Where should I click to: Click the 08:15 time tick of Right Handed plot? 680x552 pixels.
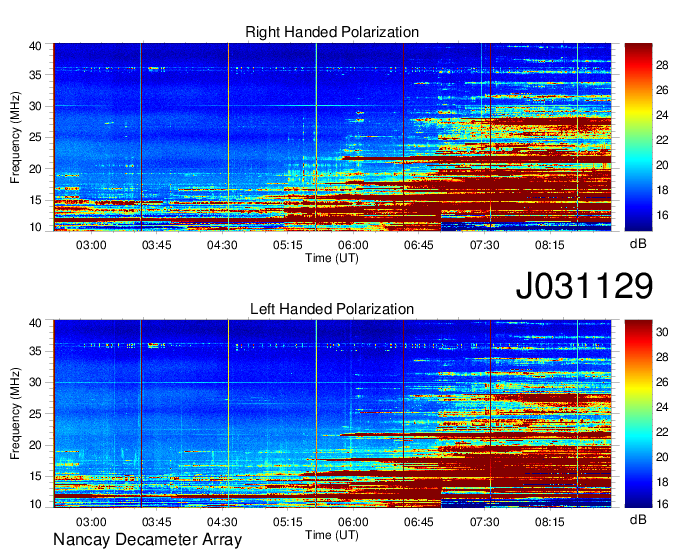pos(549,245)
